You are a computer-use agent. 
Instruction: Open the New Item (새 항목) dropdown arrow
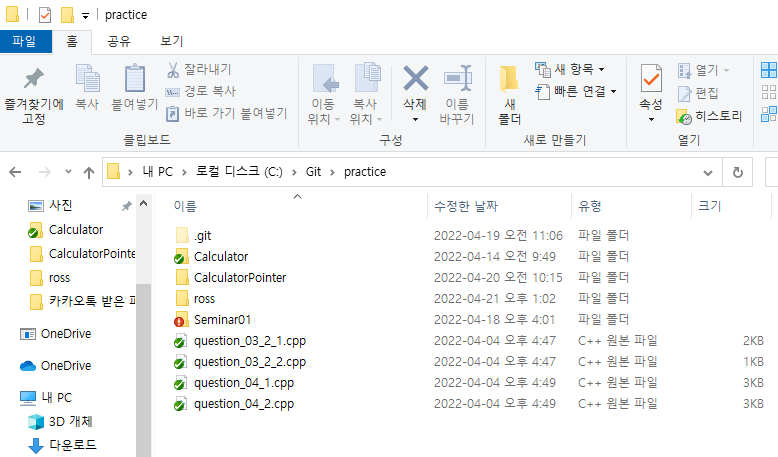coord(601,69)
